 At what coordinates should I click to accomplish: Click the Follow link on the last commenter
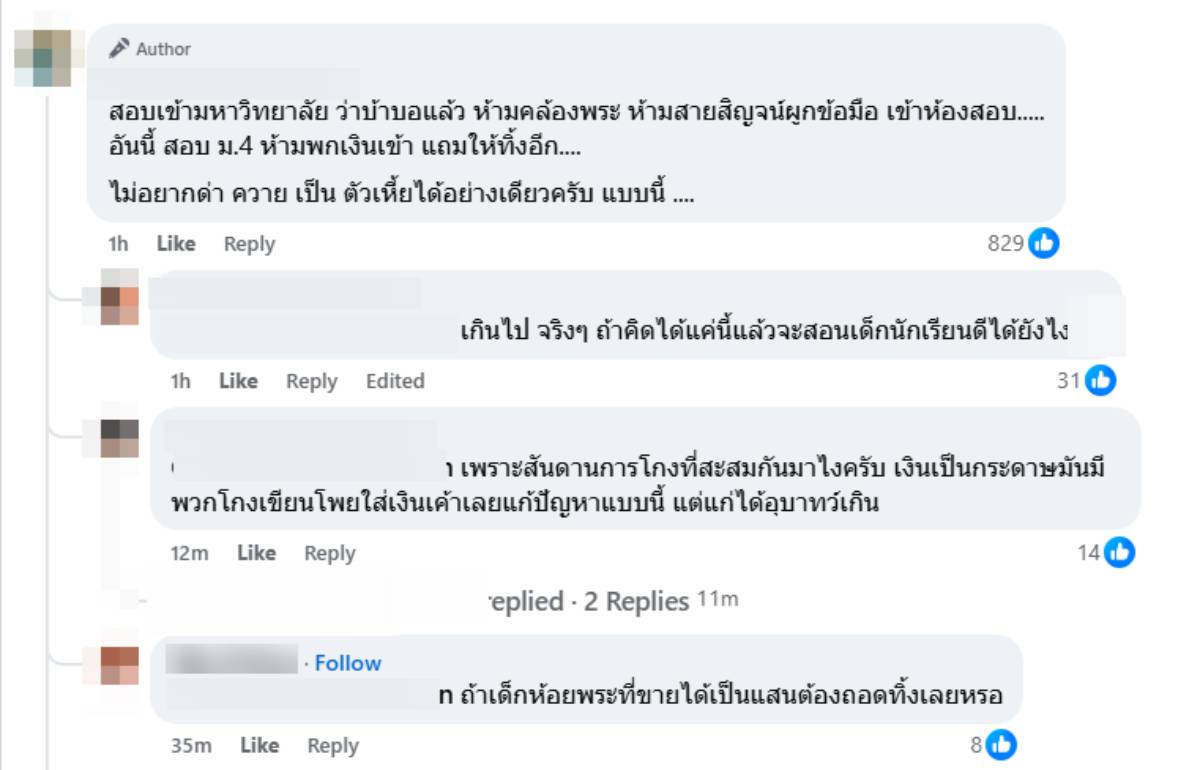346,663
